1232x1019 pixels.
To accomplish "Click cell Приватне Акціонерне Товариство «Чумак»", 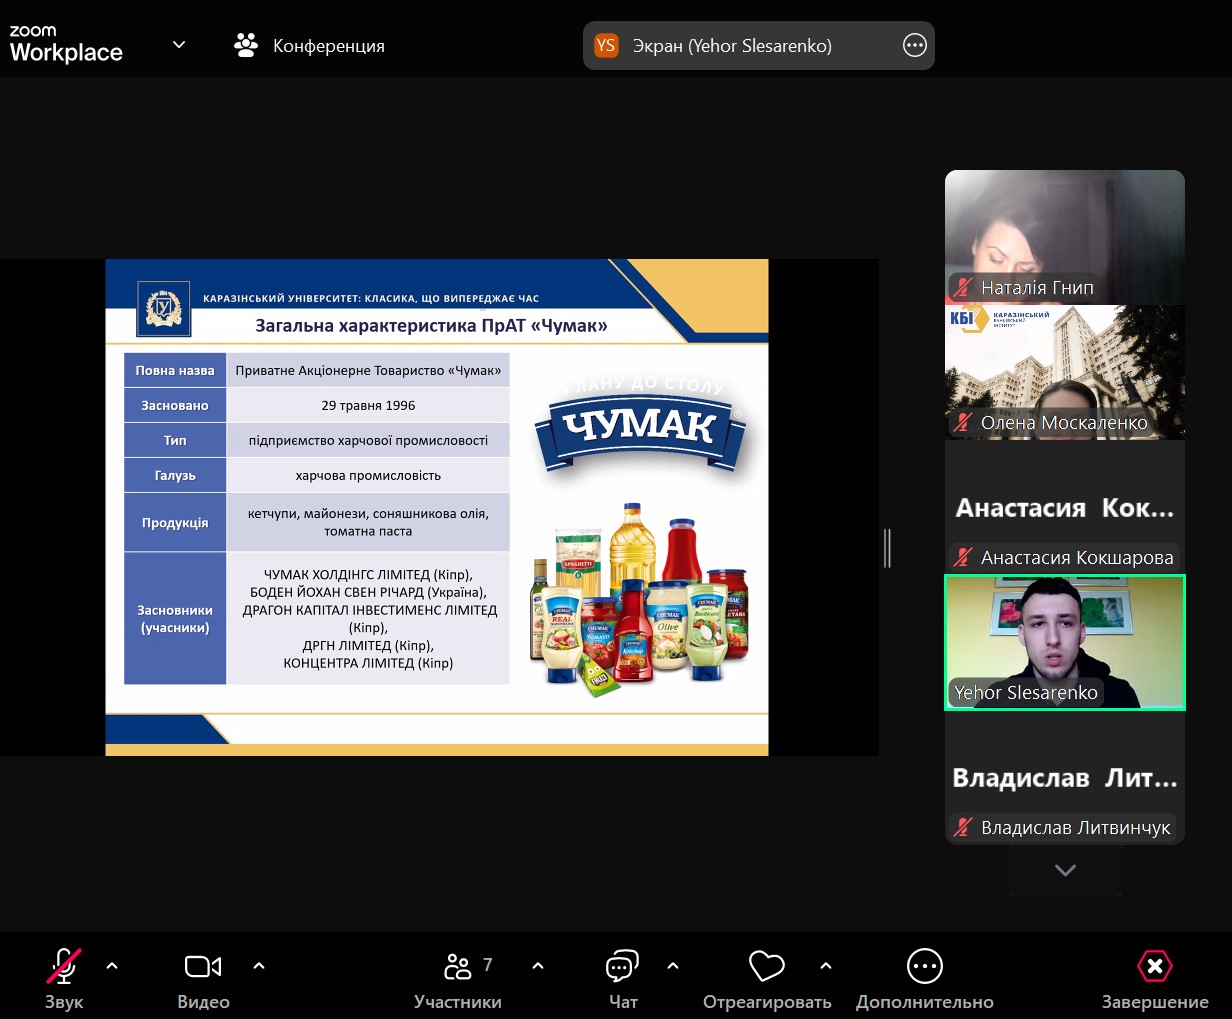I will [368, 370].
